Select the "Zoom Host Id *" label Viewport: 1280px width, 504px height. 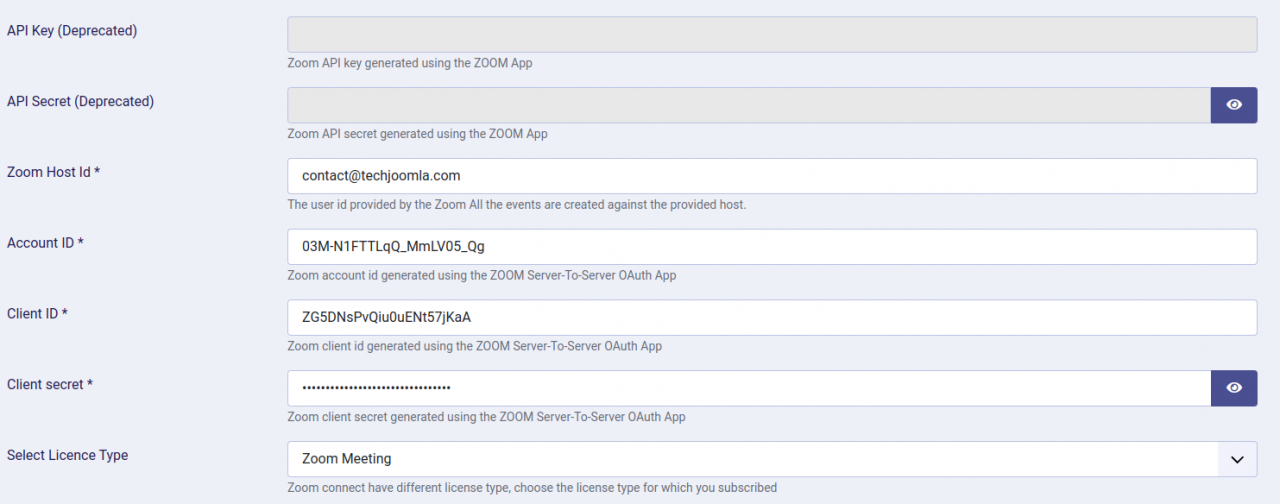coord(53,172)
